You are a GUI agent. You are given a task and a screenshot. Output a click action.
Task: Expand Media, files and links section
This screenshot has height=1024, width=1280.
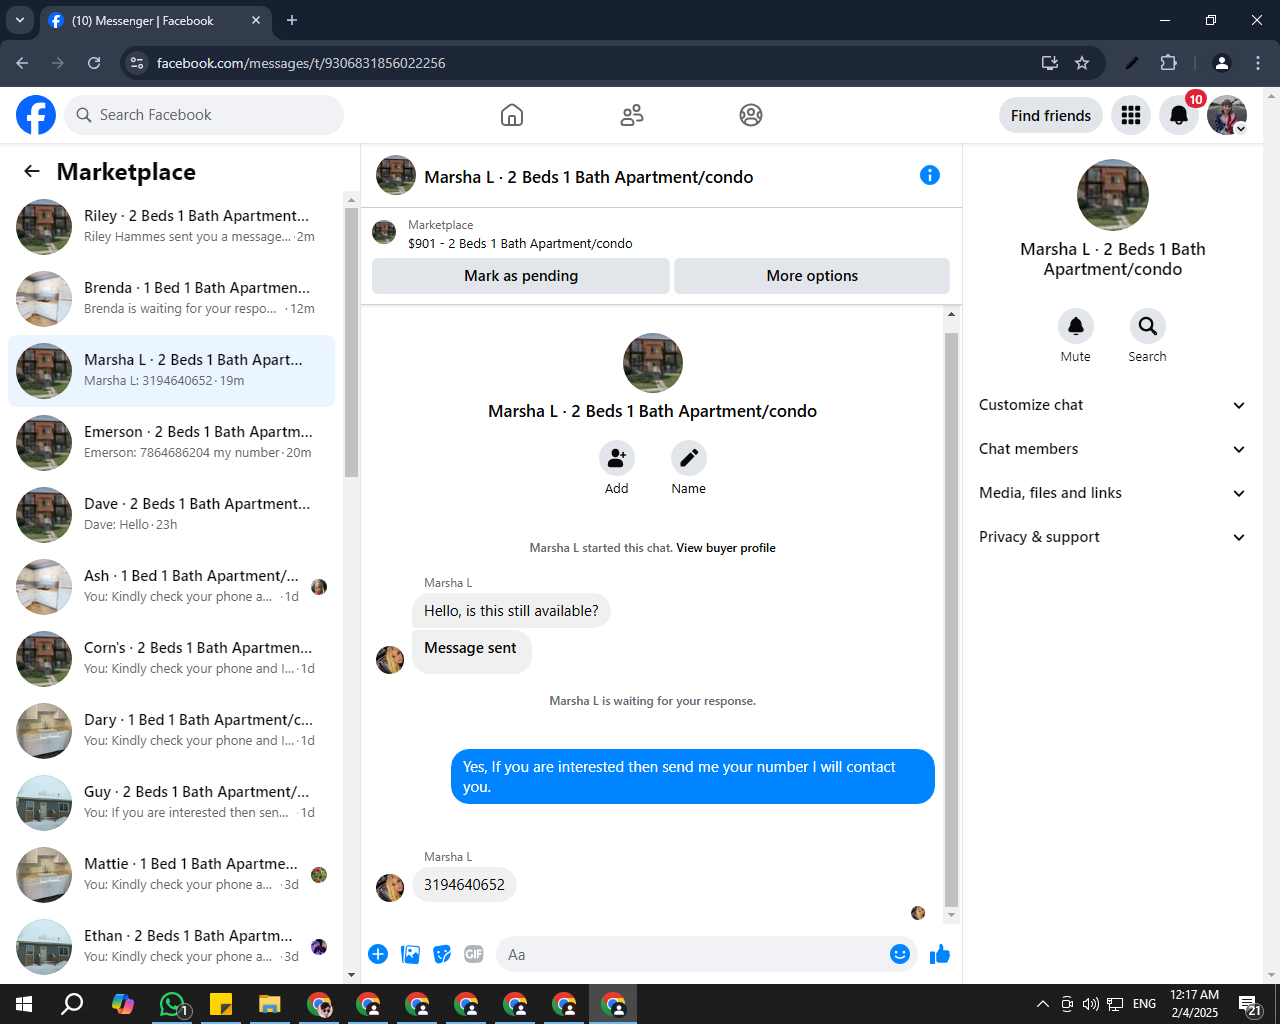point(1113,493)
